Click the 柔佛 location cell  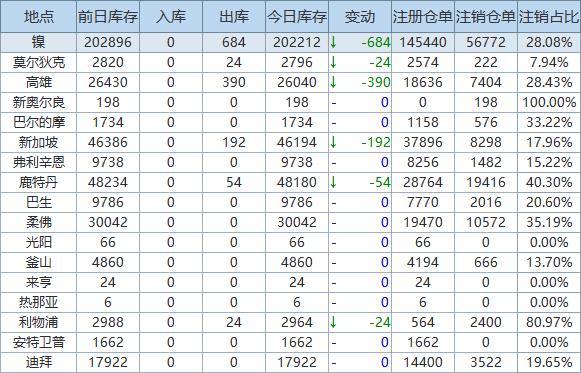(39, 222)
